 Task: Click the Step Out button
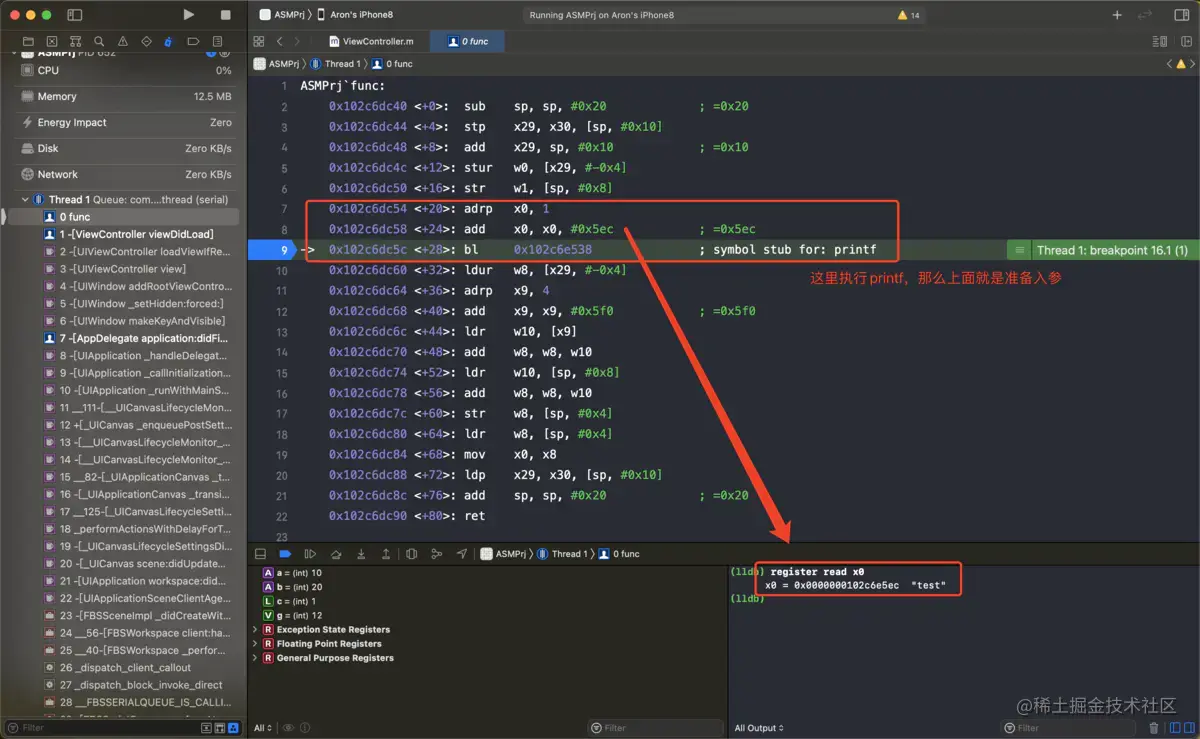tap(386, 553)
